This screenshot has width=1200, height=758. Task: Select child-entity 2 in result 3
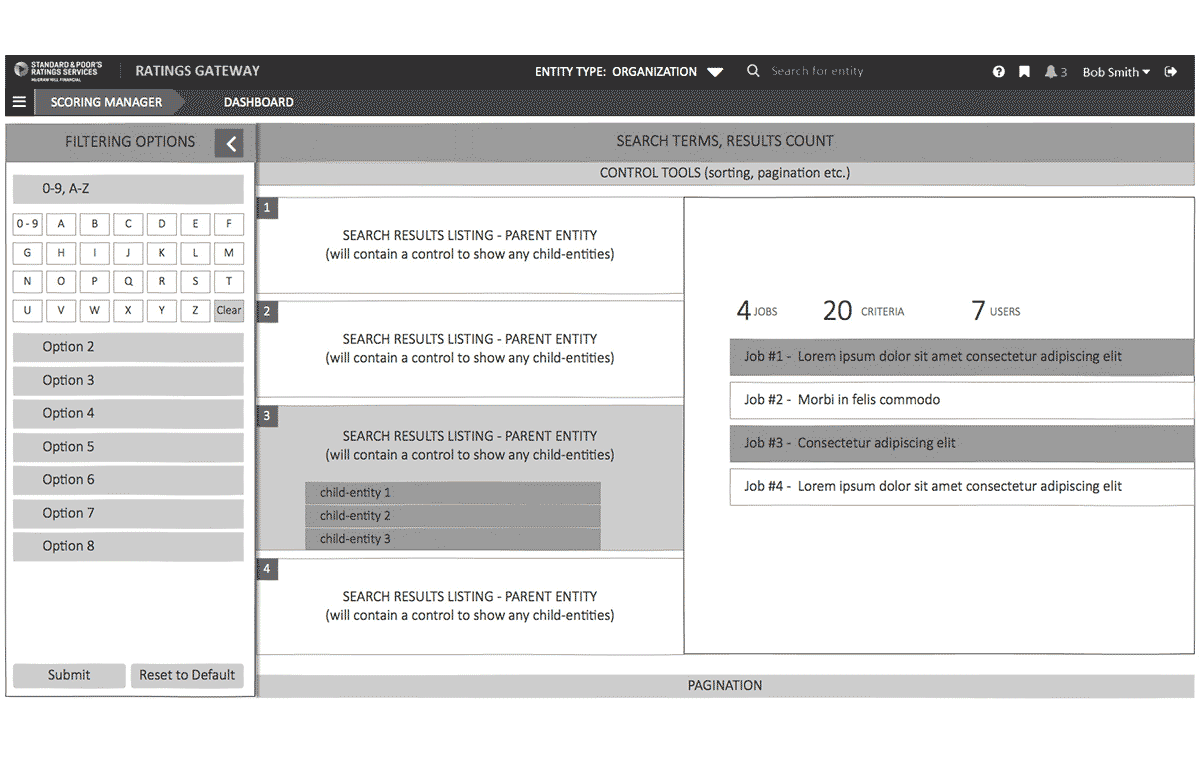click(452, 516)
